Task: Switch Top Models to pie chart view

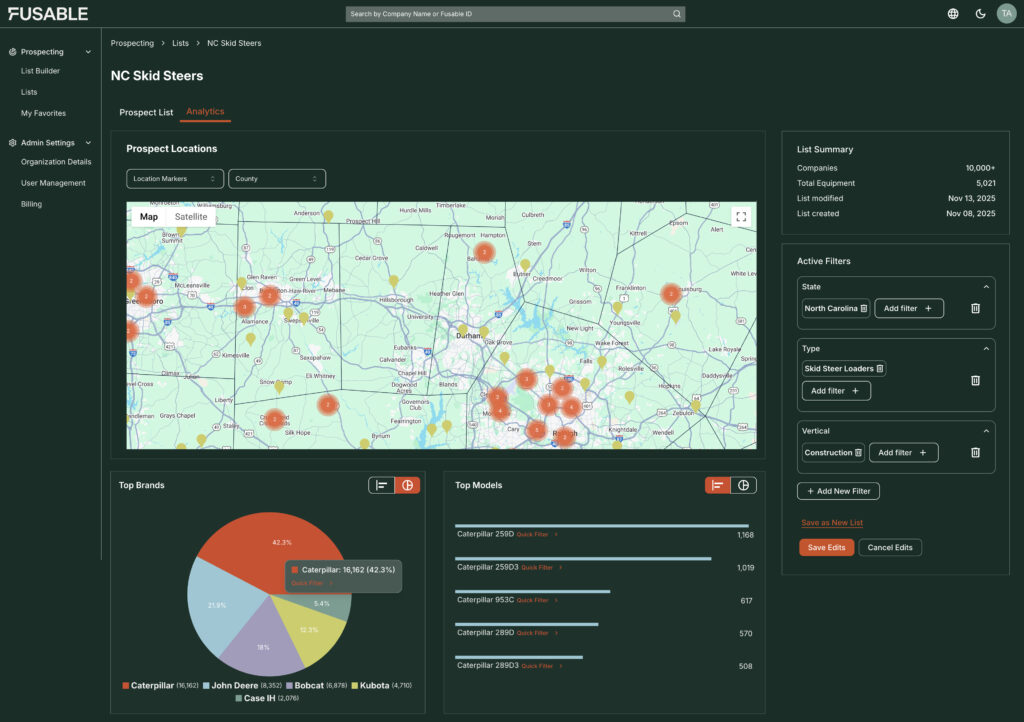Action: click(743, 485)
